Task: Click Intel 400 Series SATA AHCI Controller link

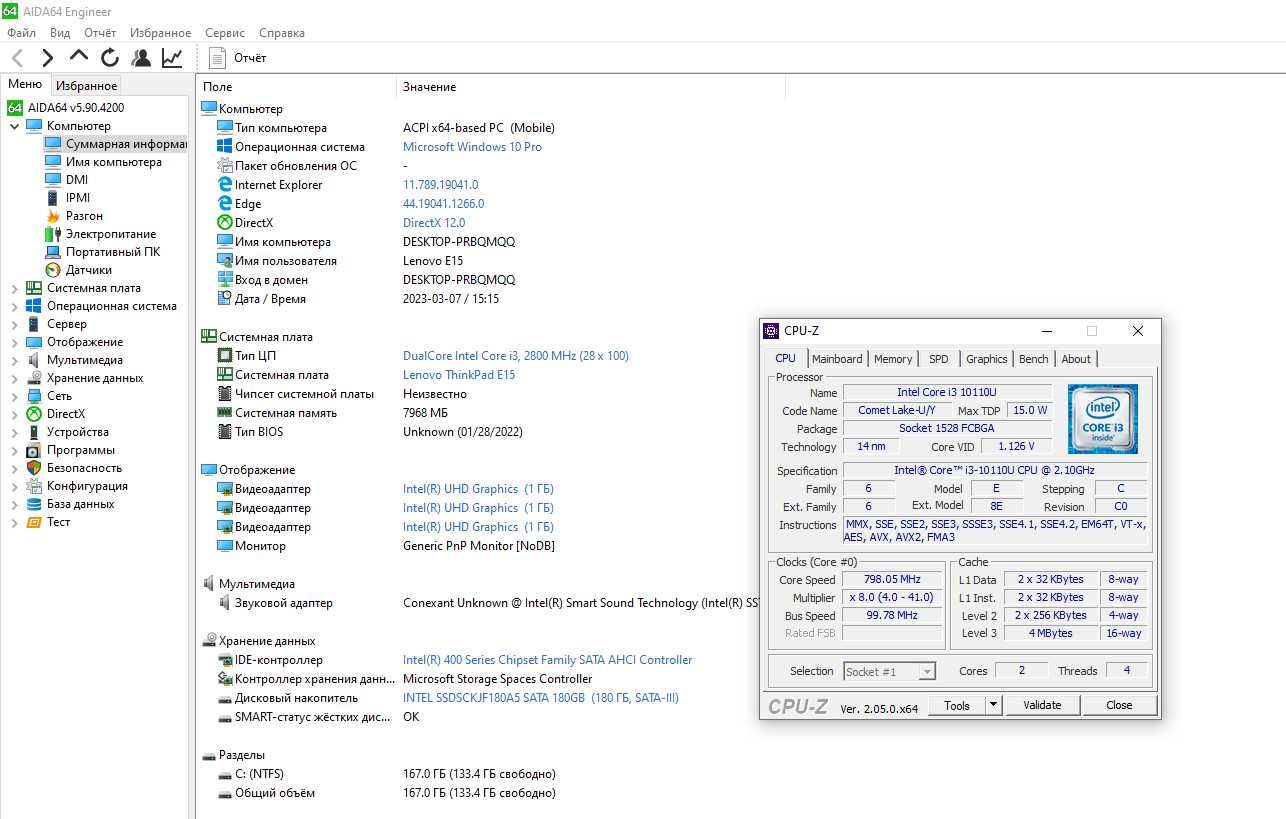Action: pyautogui.click(x=548, y=660)
